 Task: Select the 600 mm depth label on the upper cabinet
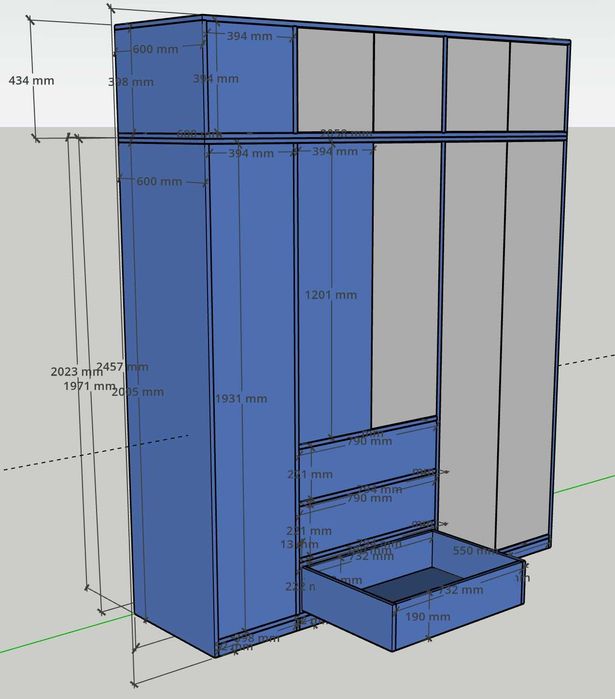point(155,49)
